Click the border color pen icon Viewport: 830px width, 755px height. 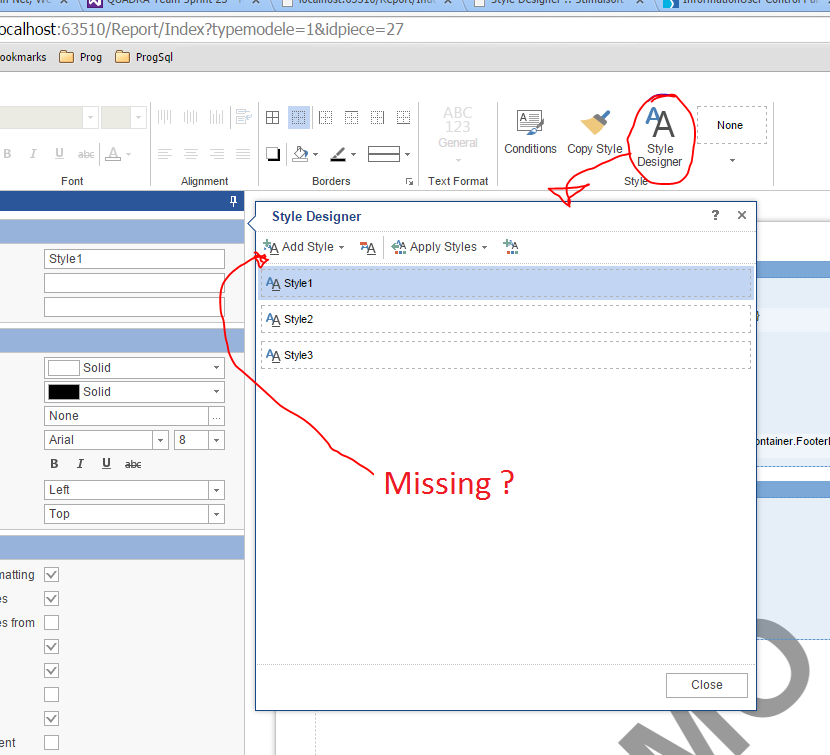click(x=338, y=154)
